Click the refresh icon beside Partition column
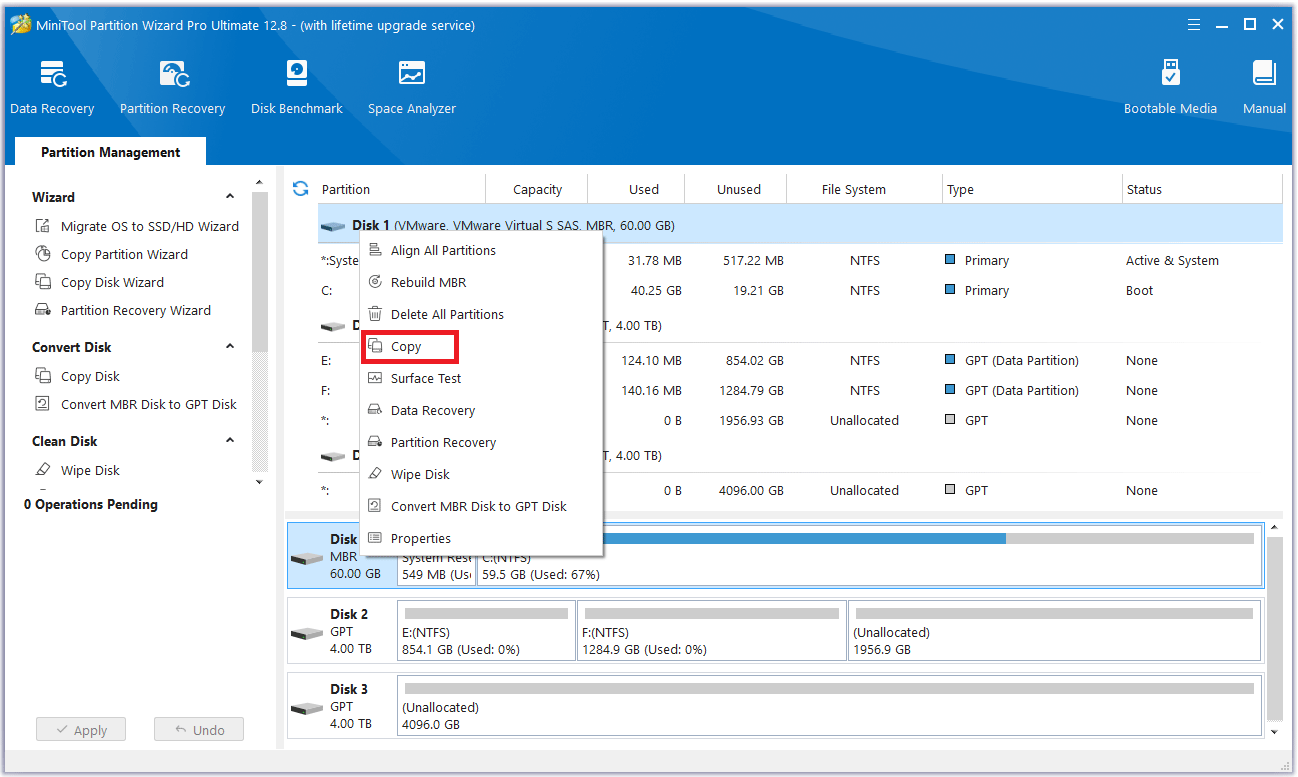The height and width of the screenshot is (777, 1298). tap(300, 188)
